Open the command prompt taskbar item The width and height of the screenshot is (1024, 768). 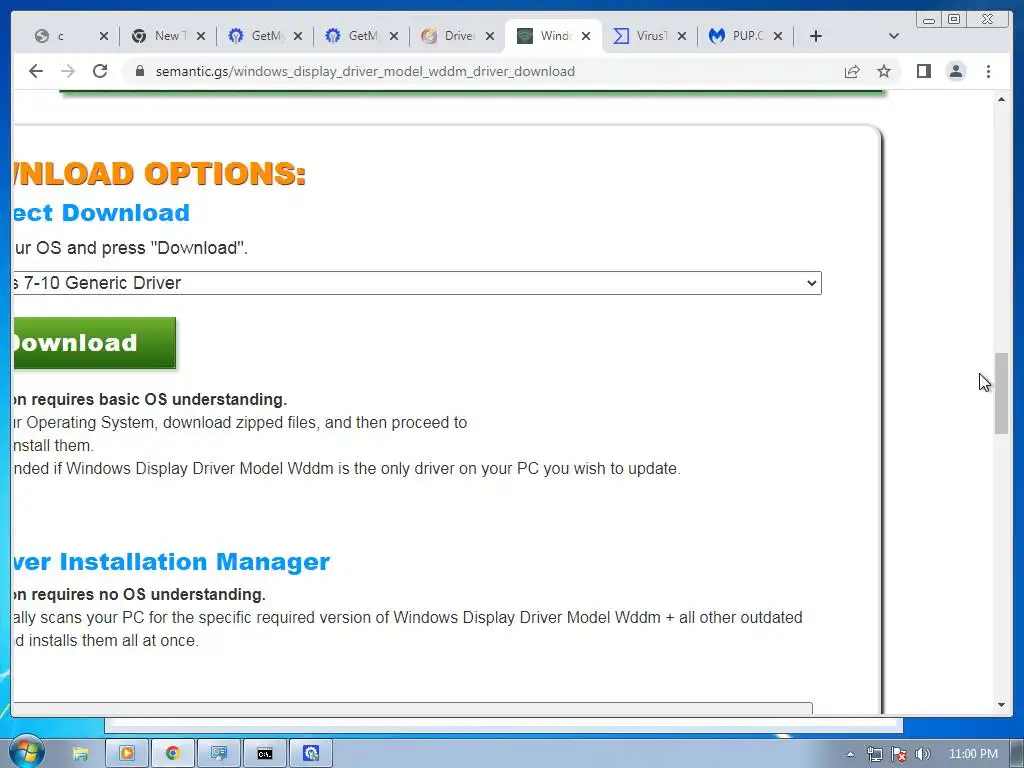264,754
